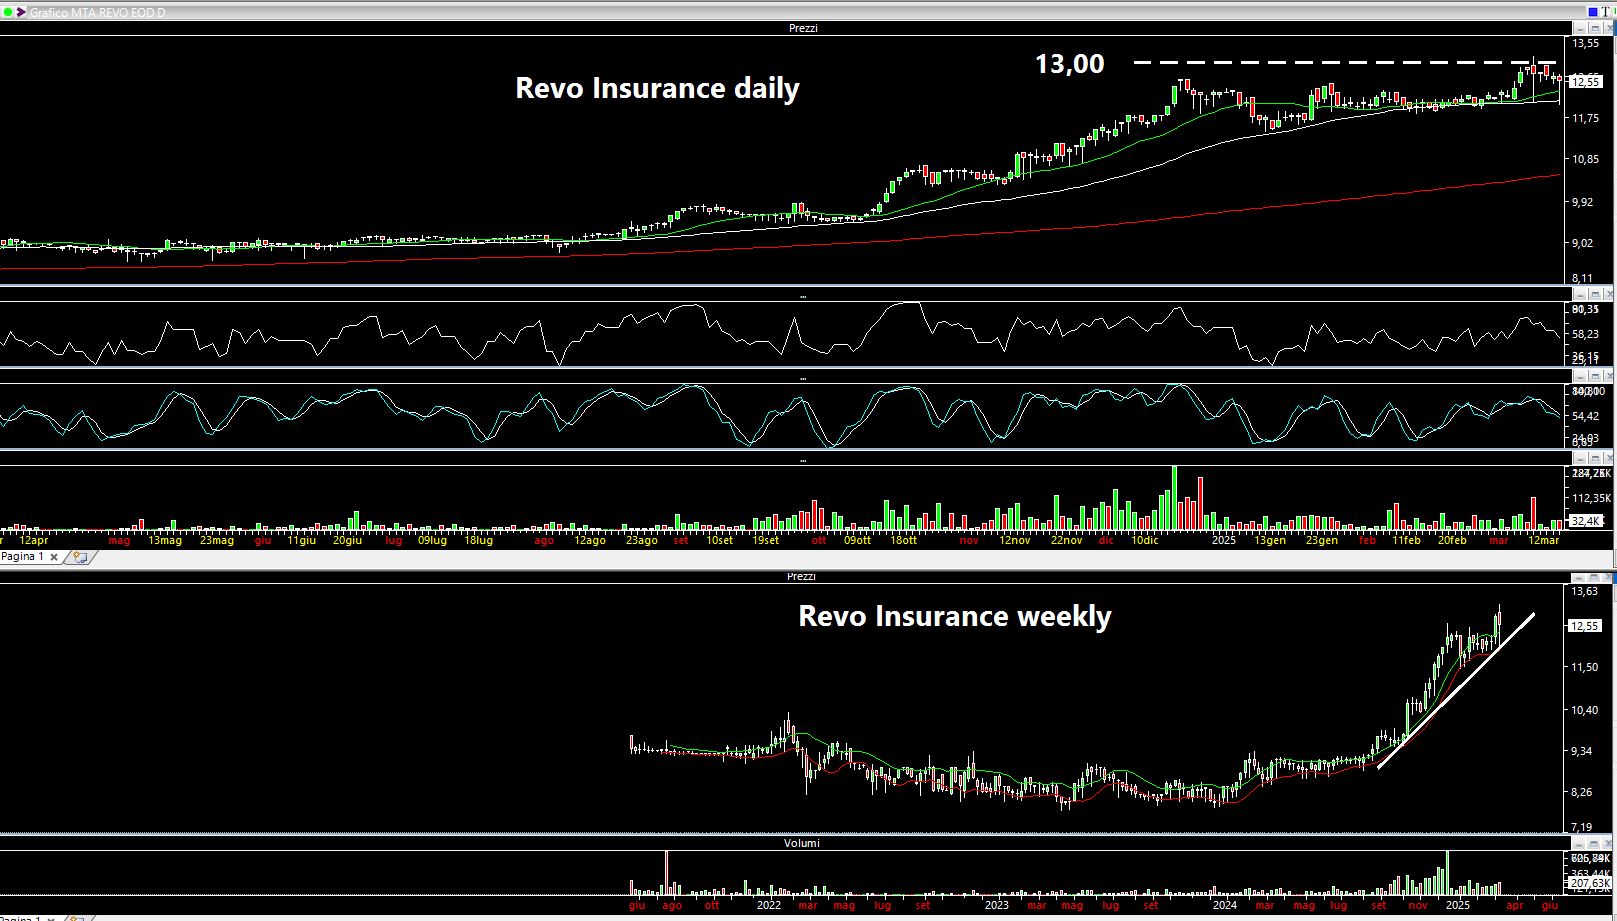The width and height of the screenshot is (1617, 921).
Task: Click the daily chart Prezzi pane title
Action: point(803,28)
